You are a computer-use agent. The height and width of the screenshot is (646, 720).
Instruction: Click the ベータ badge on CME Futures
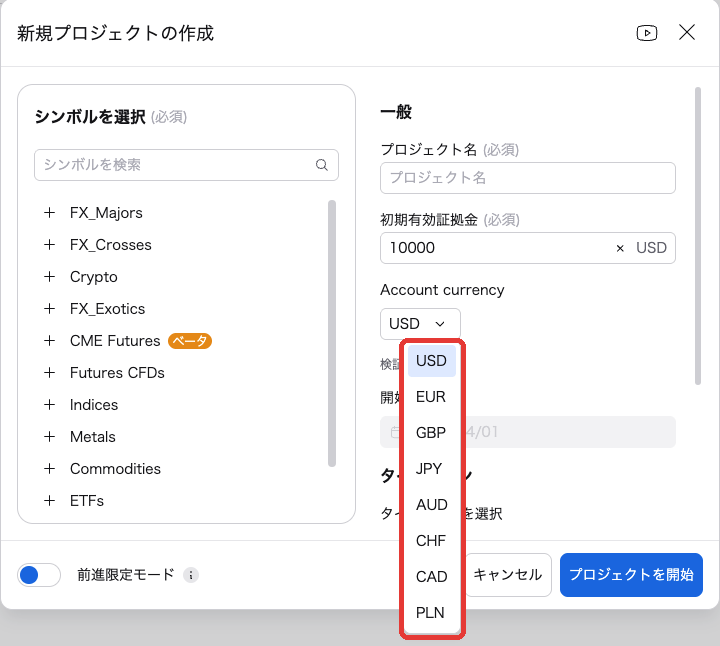[x=190, y=341]
